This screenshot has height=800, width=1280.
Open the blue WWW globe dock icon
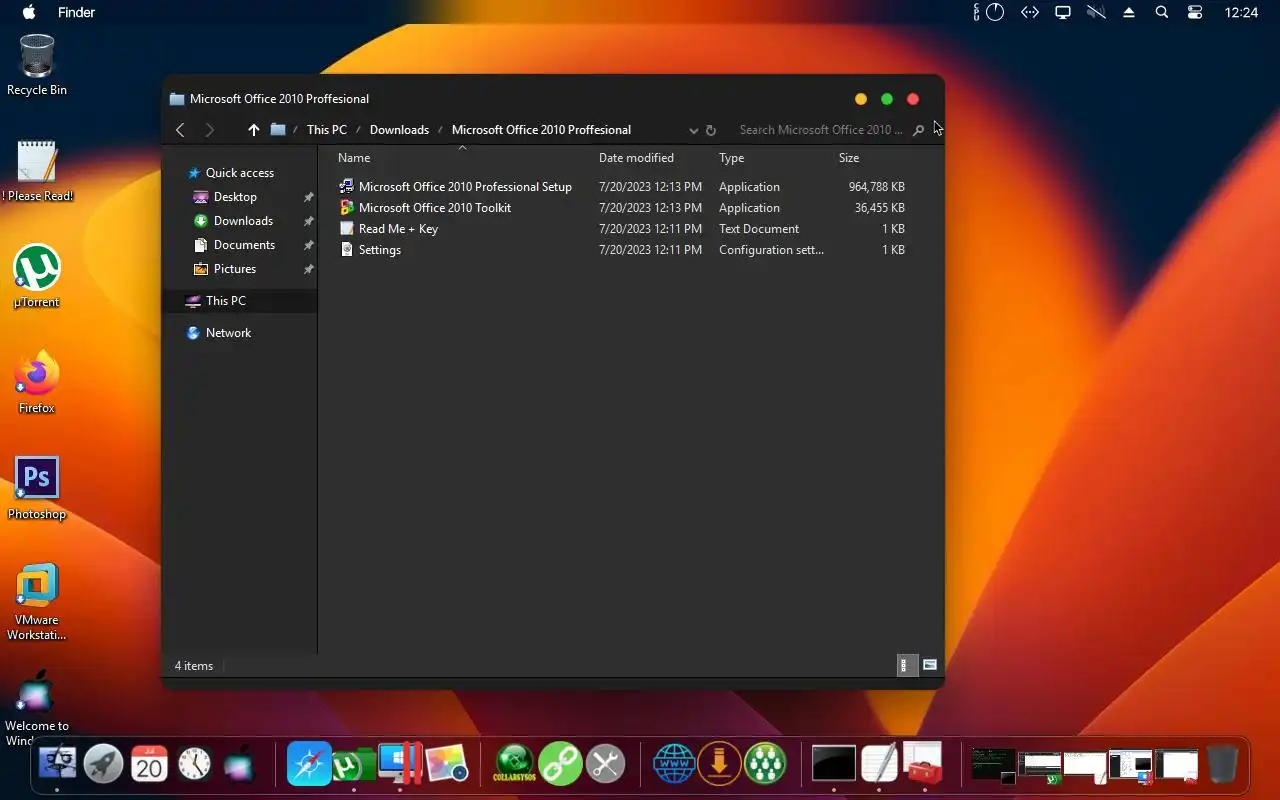coord(674,765)
